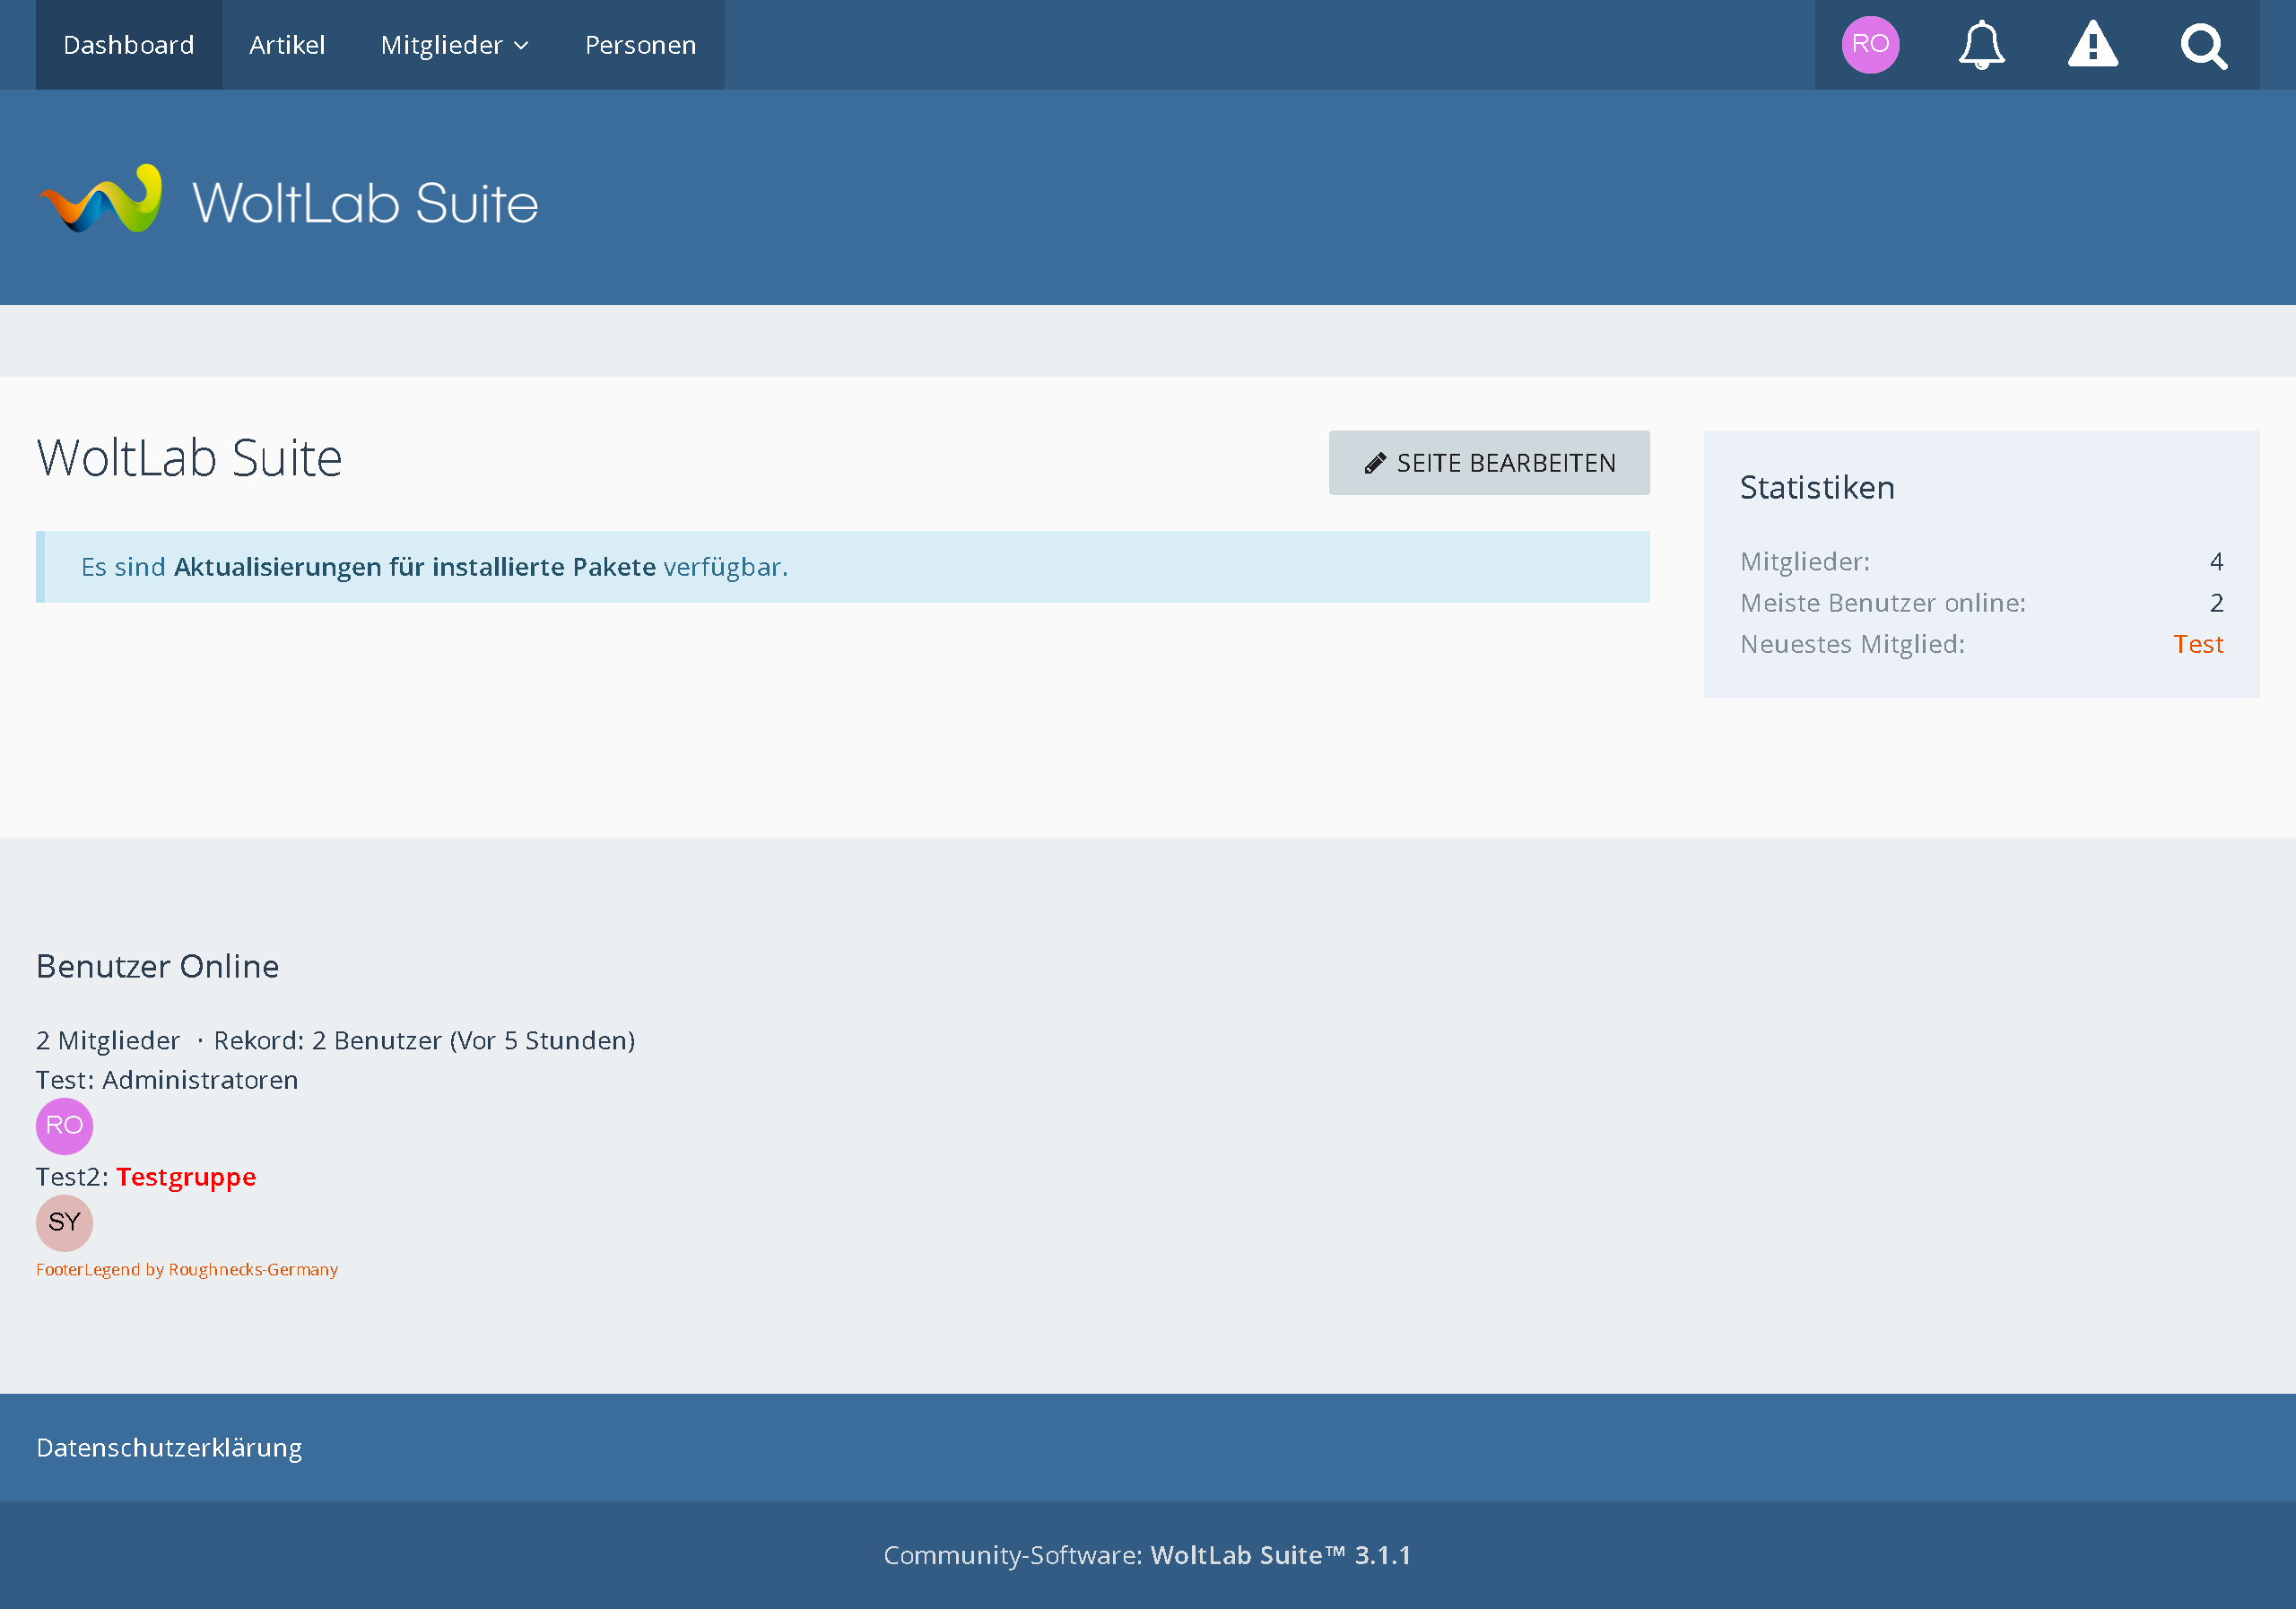The width and height of the screenshot is (2296, 1609).
Task: Open Aktualisierungen für installierte Pakete link
Action: click(x=415, y=567)
